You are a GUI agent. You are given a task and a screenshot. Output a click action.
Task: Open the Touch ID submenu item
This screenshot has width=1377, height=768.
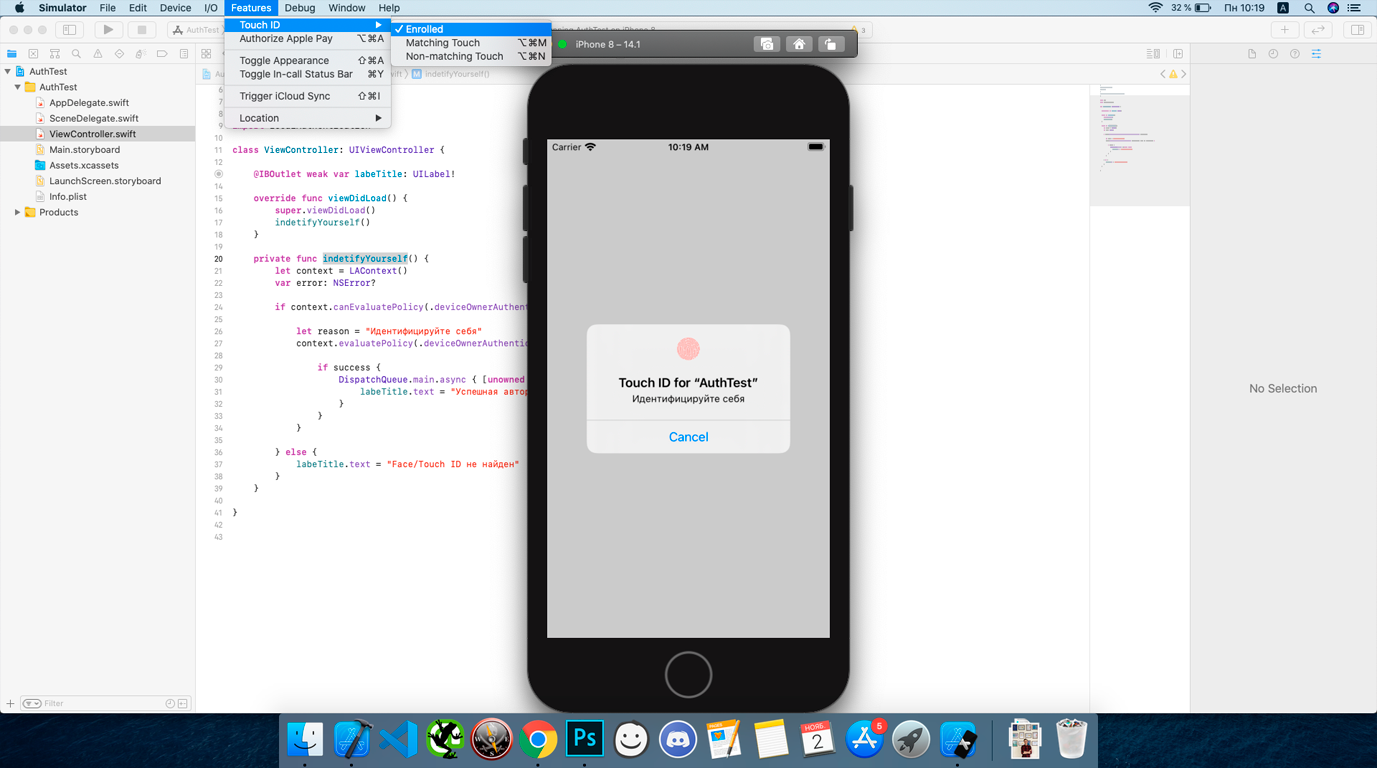click(x=308, y=25)
